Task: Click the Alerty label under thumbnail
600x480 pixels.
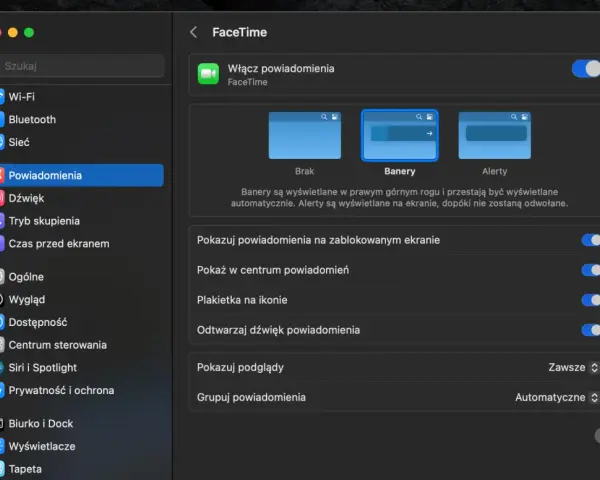Action: 494,171
